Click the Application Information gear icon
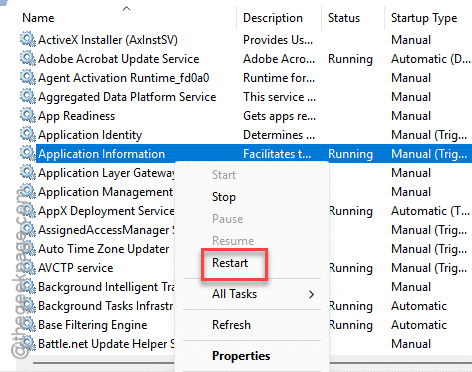 click(x=28, y=153)
